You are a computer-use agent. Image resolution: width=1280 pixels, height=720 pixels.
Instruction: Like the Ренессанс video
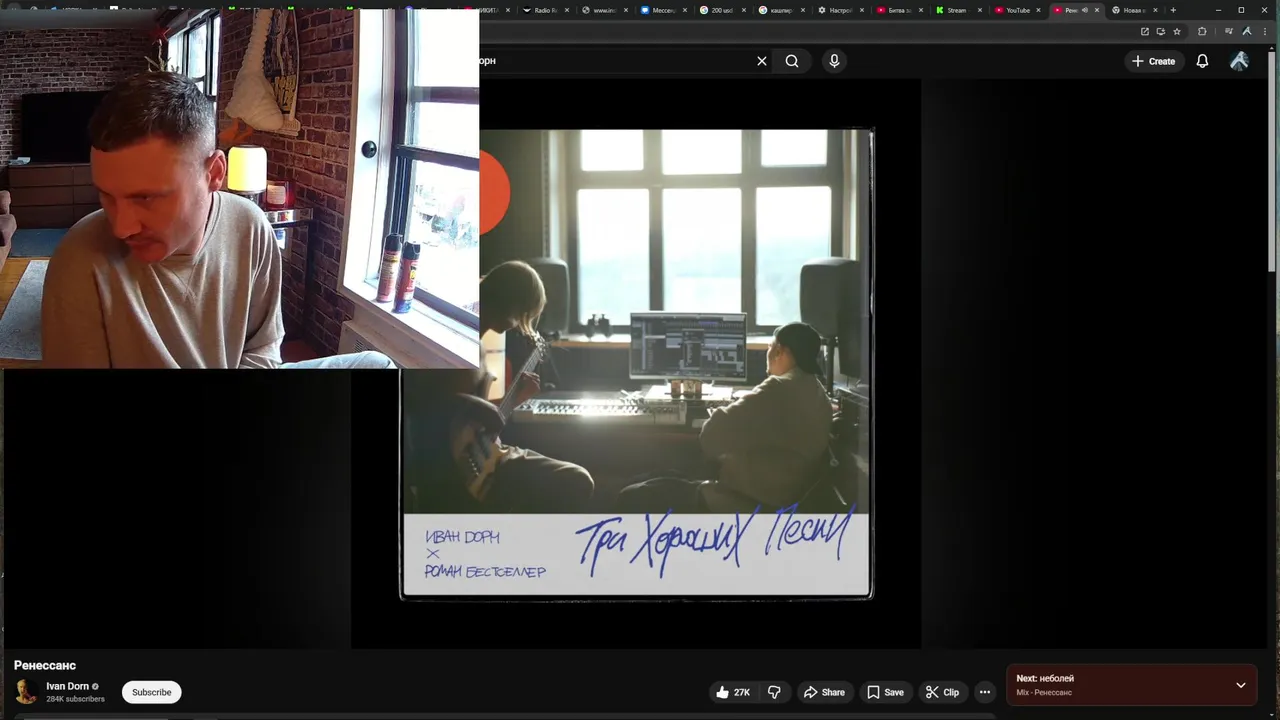click(733, 692)
